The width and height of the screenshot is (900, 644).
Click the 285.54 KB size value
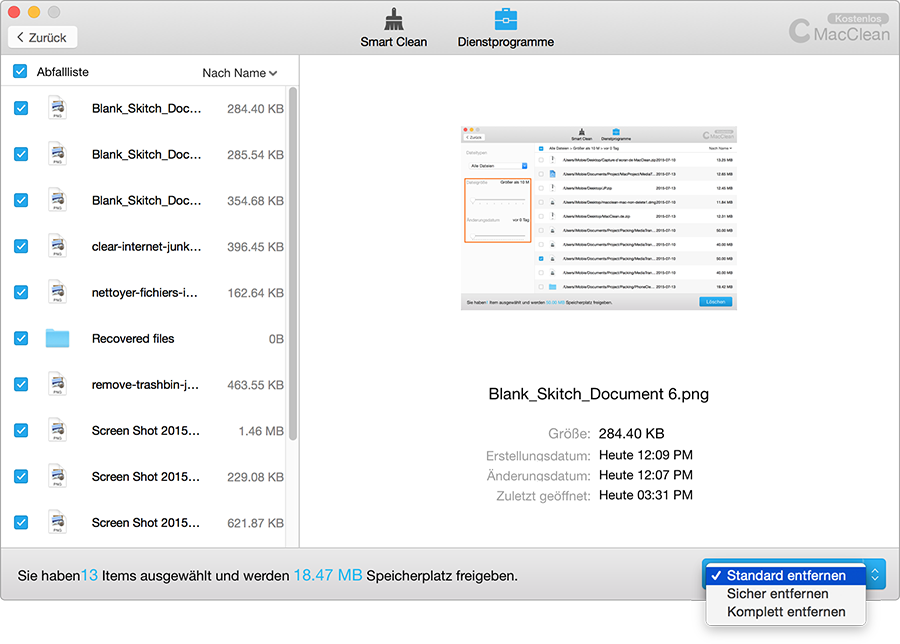coord(255,154)
